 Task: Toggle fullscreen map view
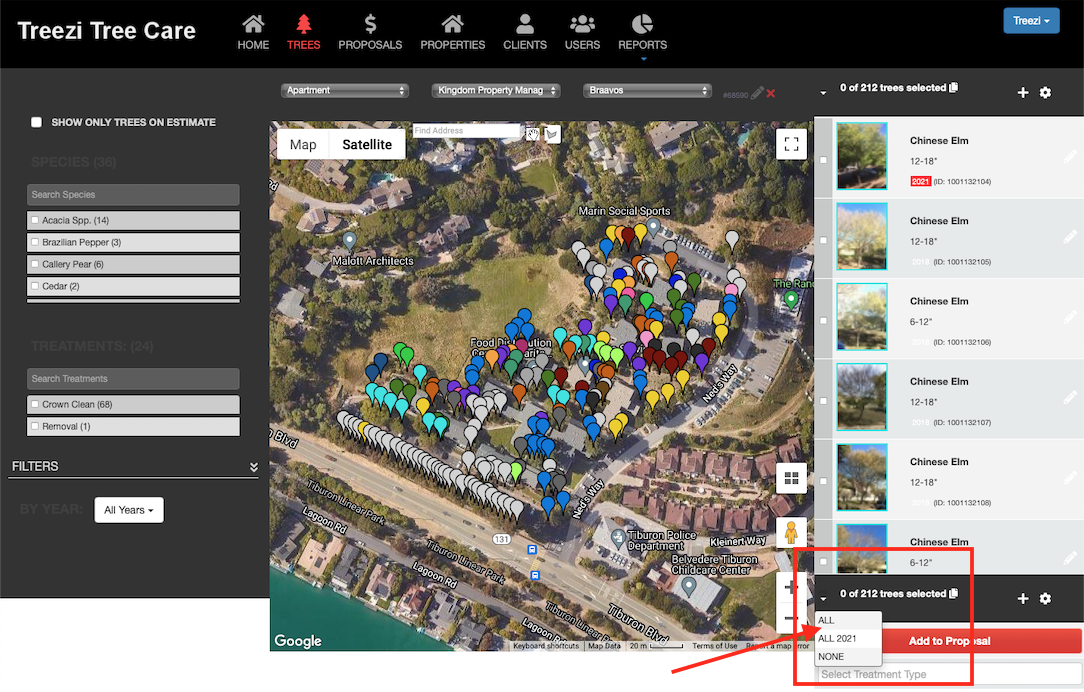click(791, 144)
